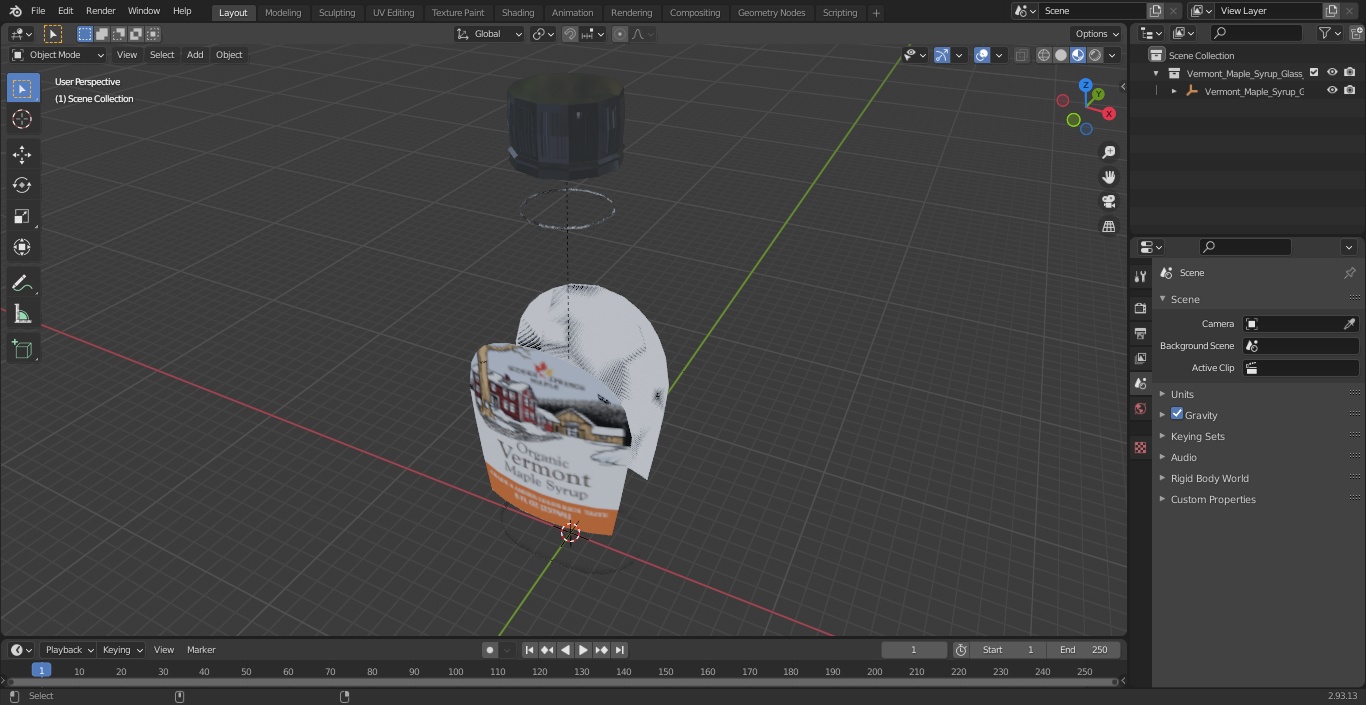Viewport: 1366px width, 705px height.
Task: Click the current frame number field
Action: (x=913, y=650)
